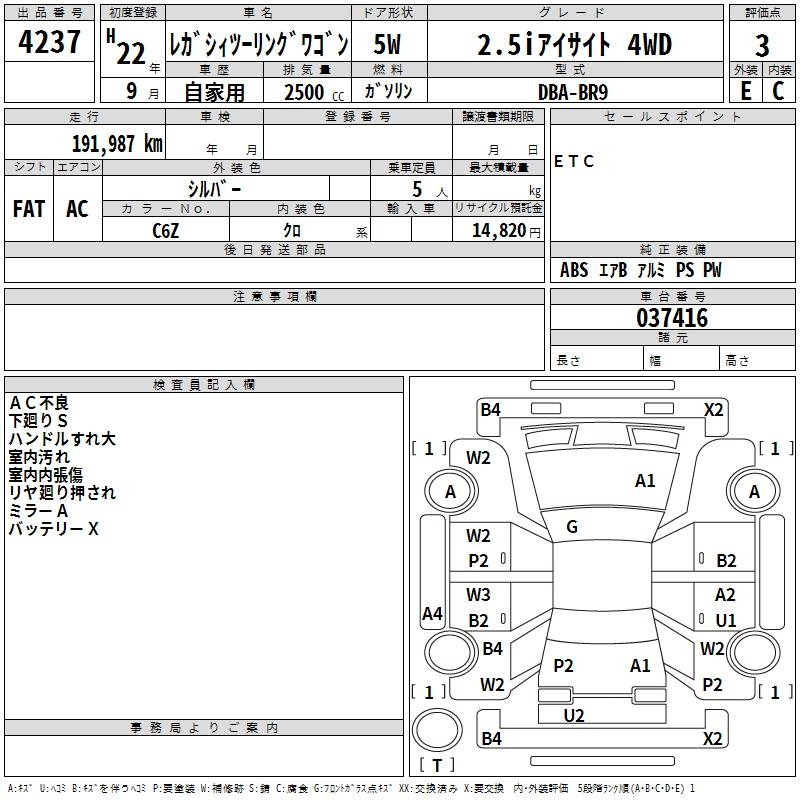The height and width of the screenshot is (800, 800).
Task: Click the grade text 2.5iアイサイト 4WD
Action: click(x=574, y=44)
